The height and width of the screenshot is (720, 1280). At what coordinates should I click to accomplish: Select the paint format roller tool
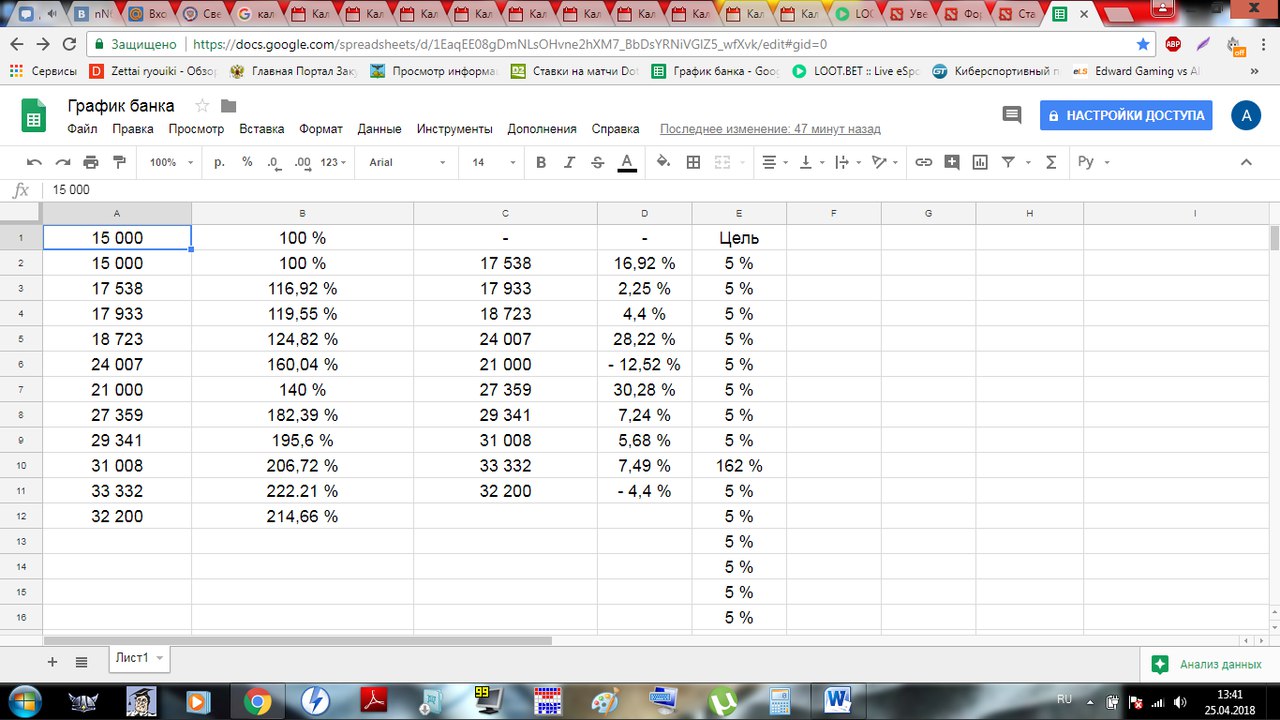(x=120, y=162)
